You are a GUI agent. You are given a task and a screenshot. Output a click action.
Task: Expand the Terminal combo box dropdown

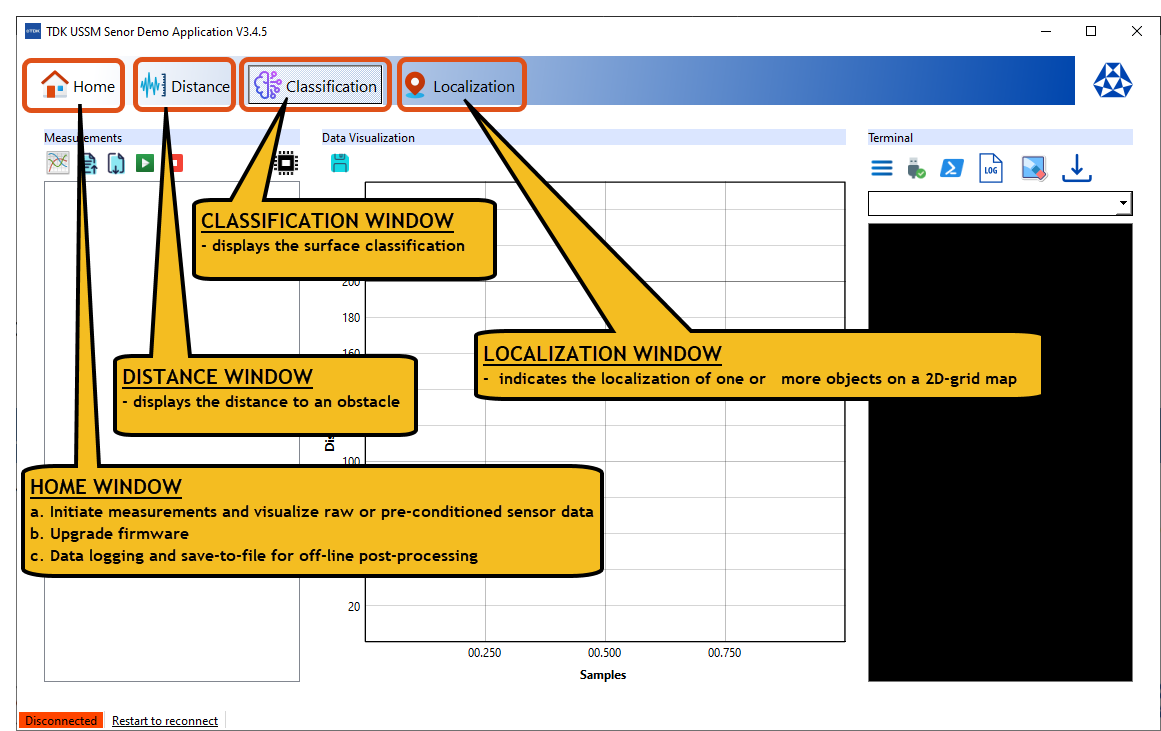[1123, 203]
